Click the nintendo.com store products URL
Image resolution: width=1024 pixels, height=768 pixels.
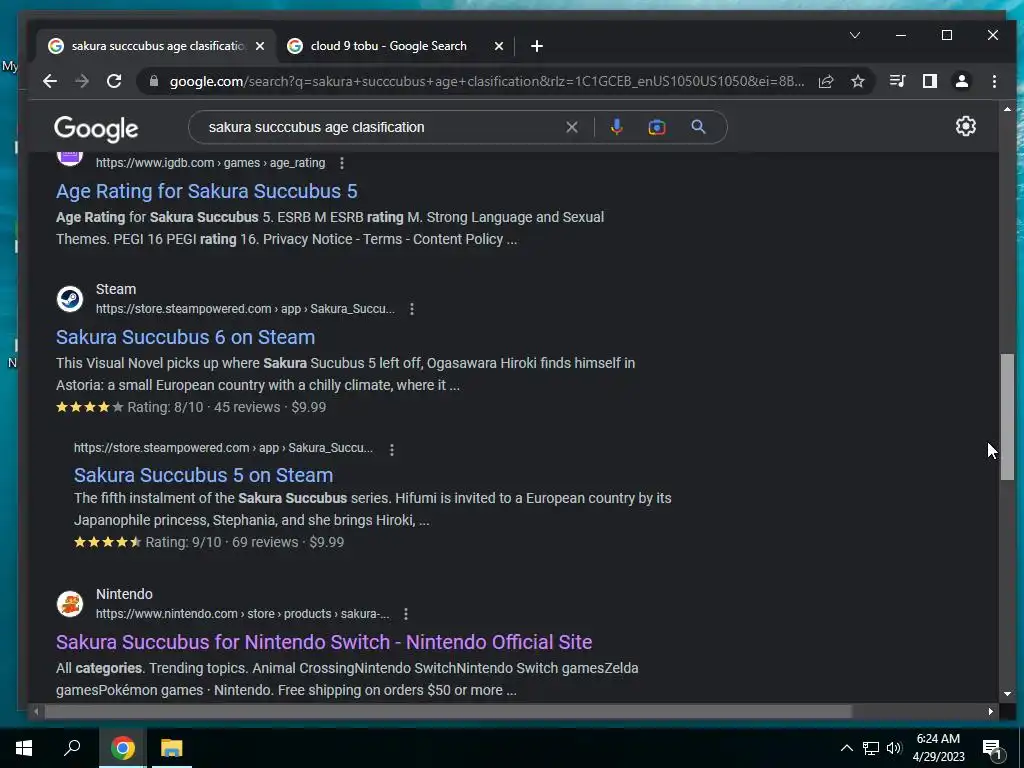coord(242,614)
